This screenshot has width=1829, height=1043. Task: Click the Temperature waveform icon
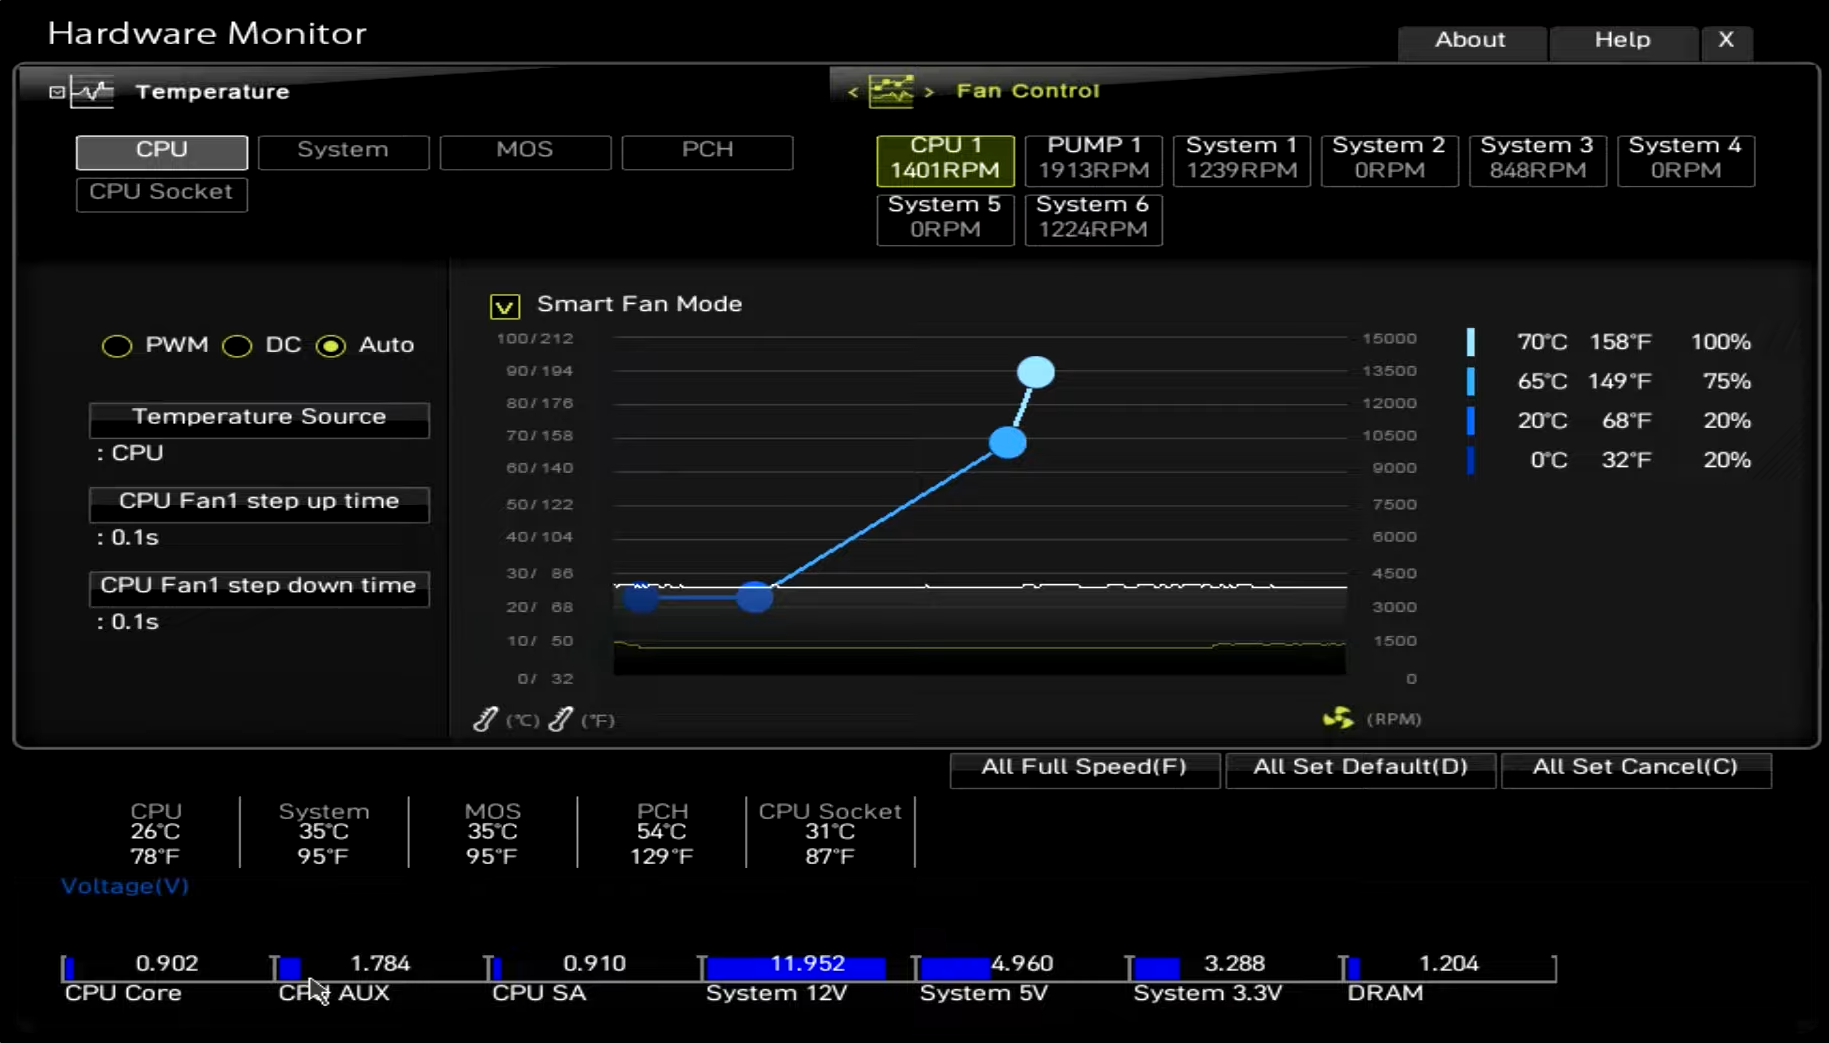click(x=92, y=92)
